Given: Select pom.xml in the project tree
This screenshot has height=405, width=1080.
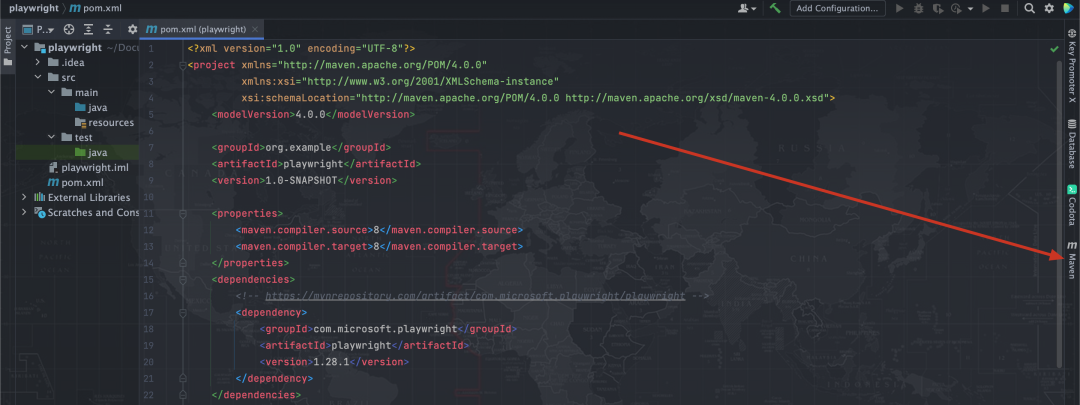Looking at the screenshot, I should [x=75, y=183].
